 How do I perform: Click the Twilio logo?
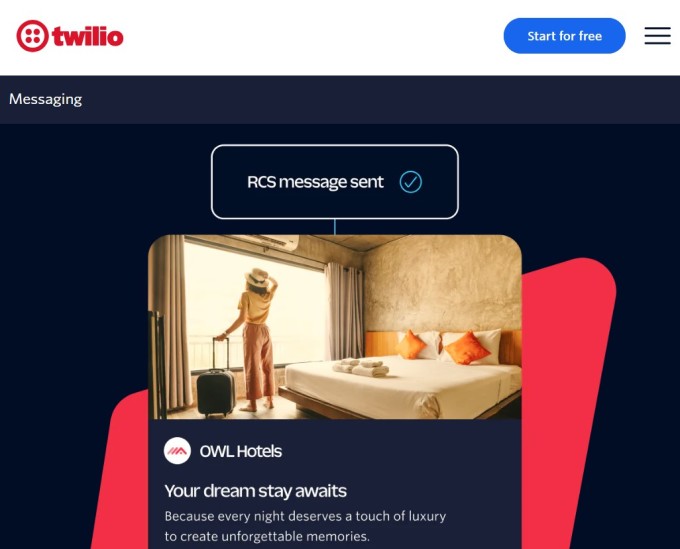(70, 36)
